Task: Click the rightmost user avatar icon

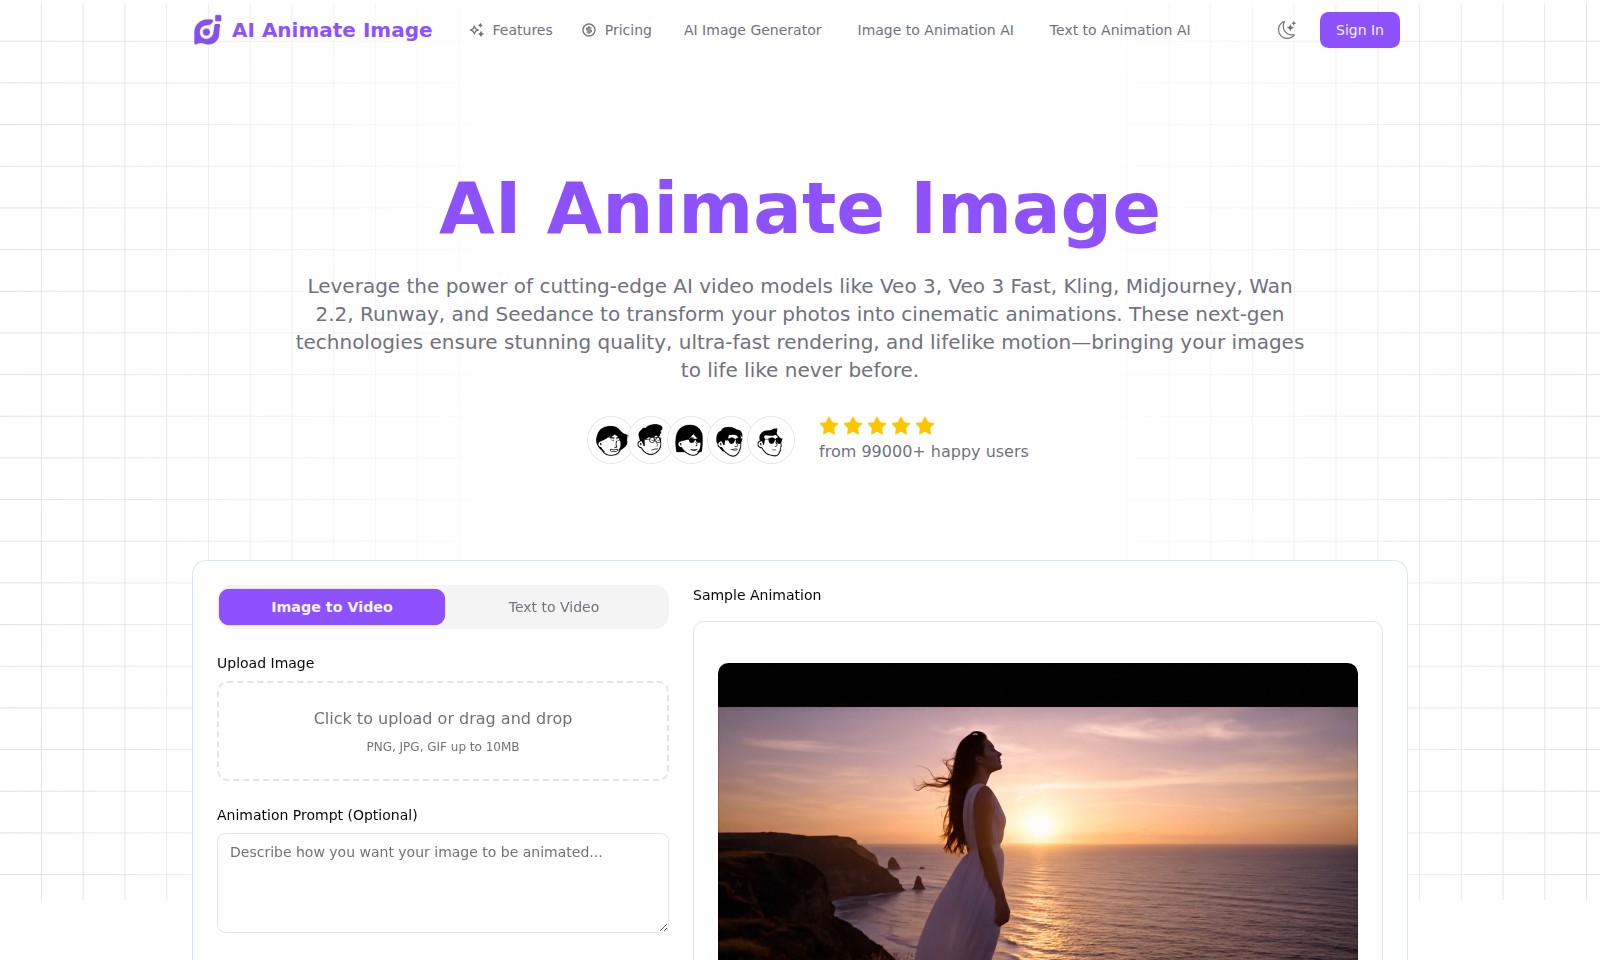Action: tap(770, 440)
